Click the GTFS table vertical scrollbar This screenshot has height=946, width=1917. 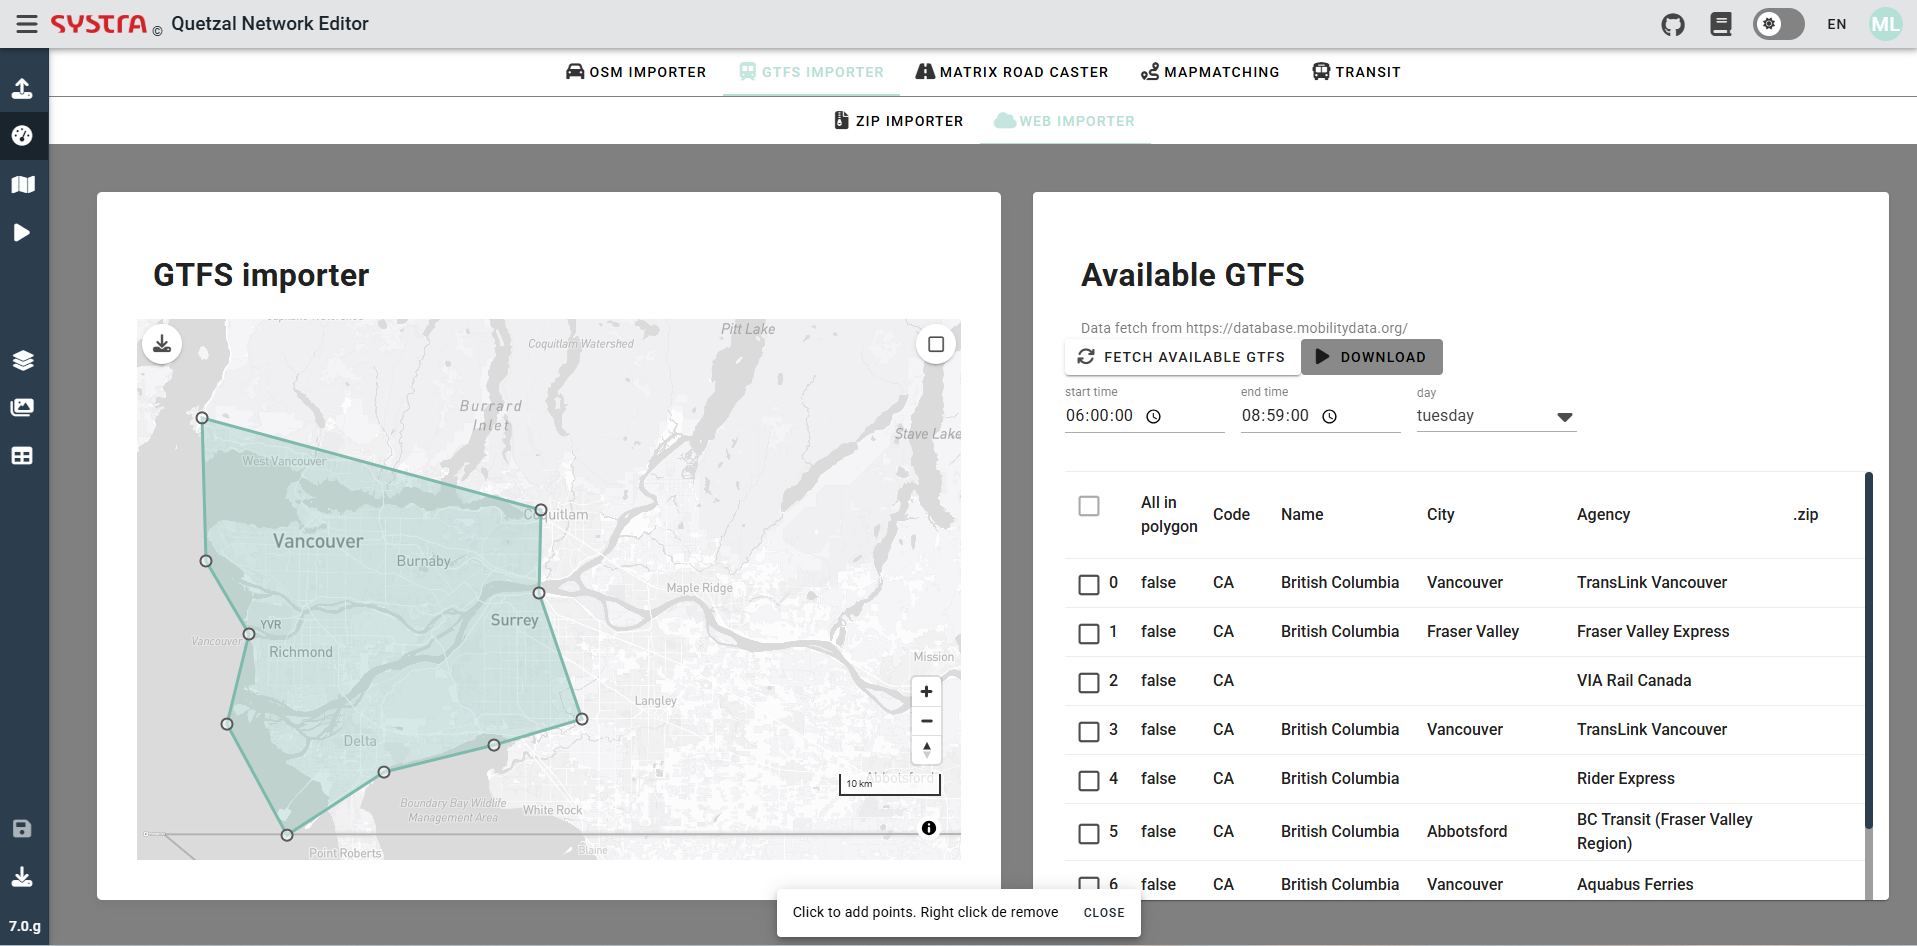pos(1868,650)
